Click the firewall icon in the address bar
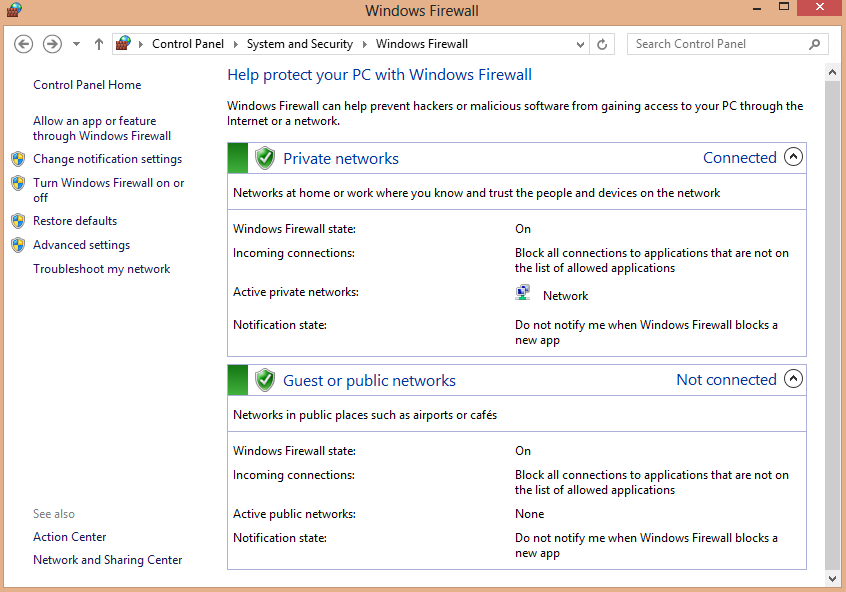 coord(124,43)
